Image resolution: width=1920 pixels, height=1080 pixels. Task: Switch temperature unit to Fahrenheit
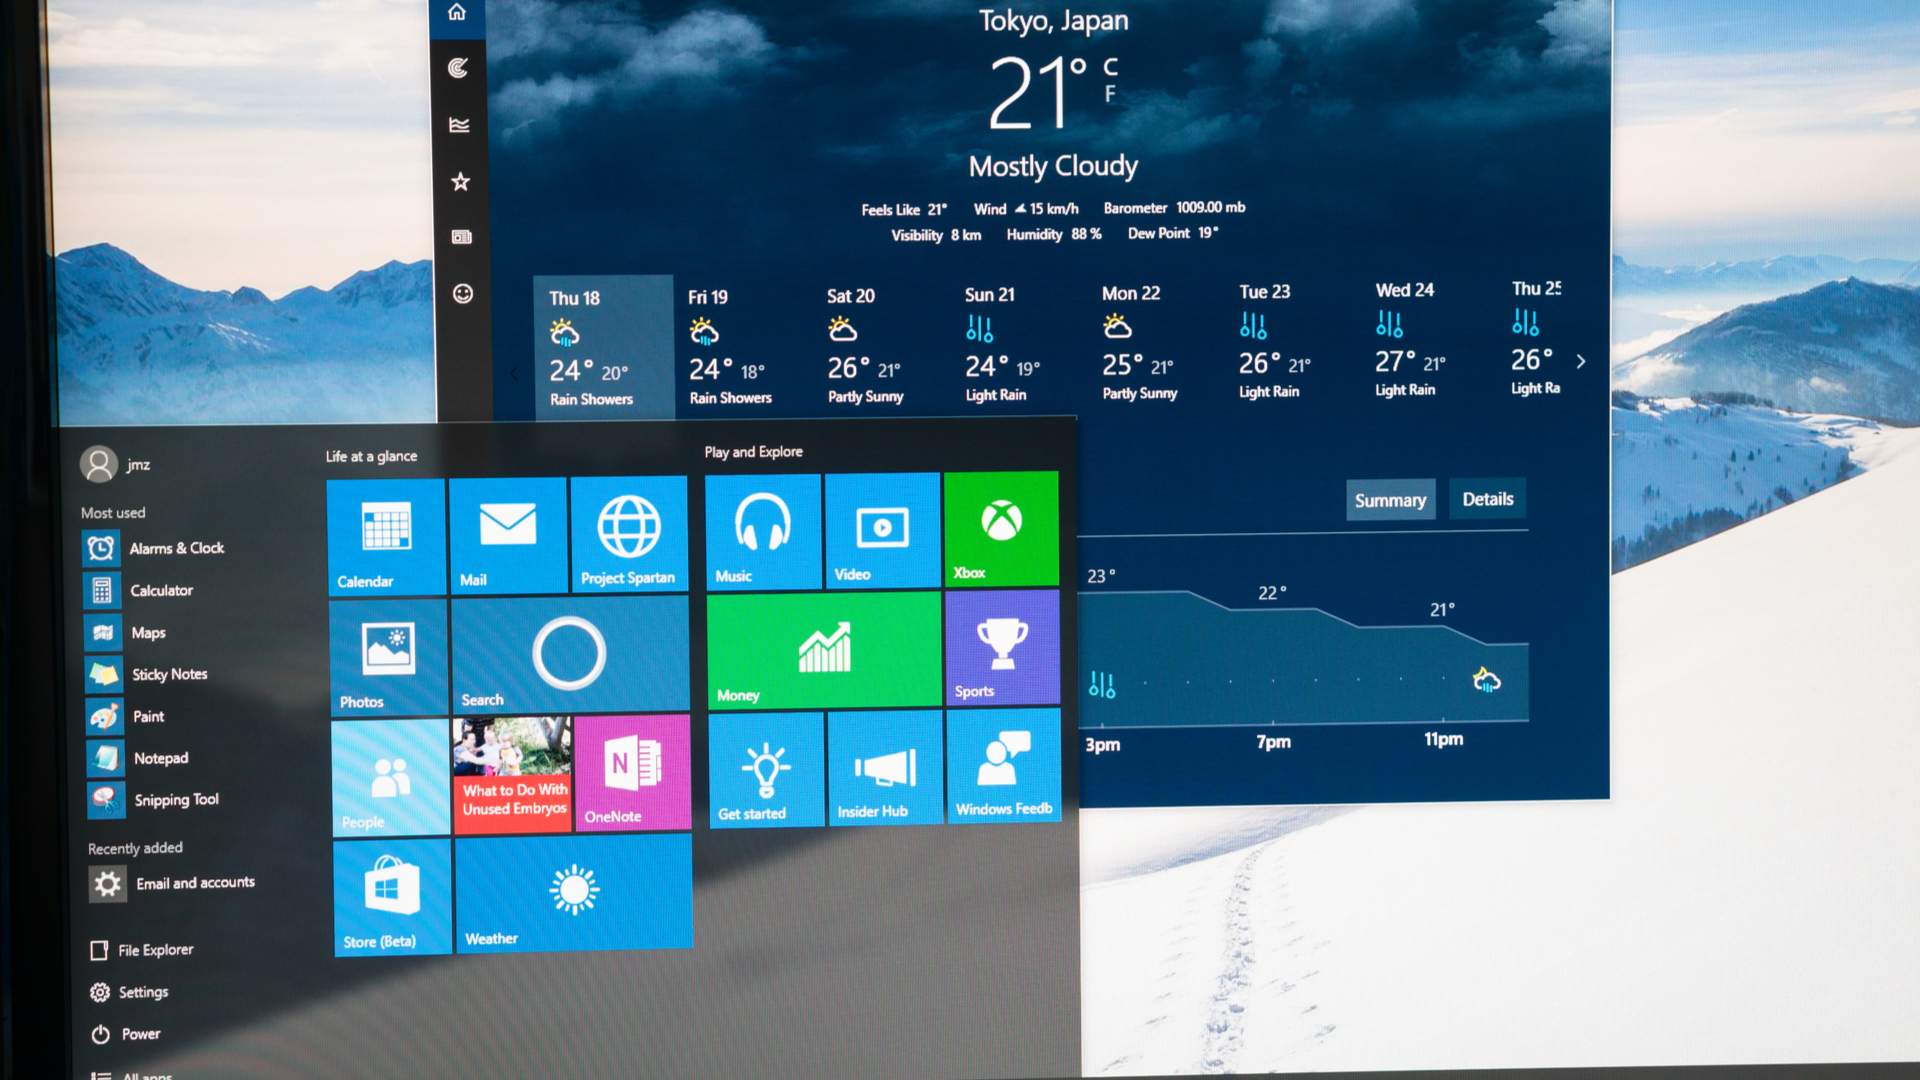pos(1110,94)
